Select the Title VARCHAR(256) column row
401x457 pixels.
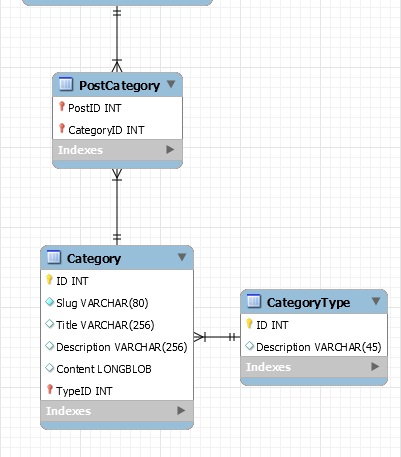pos(117,325)
